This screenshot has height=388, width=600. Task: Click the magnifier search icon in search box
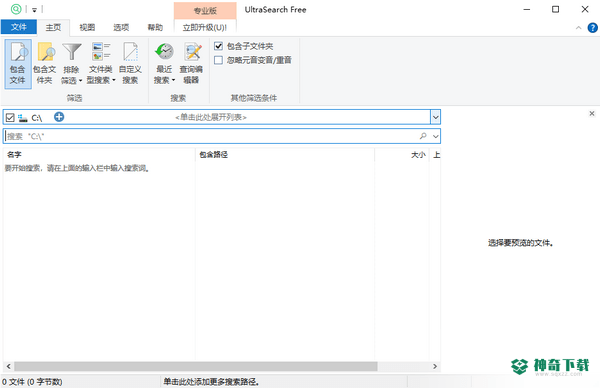click(x=423, y=136)
